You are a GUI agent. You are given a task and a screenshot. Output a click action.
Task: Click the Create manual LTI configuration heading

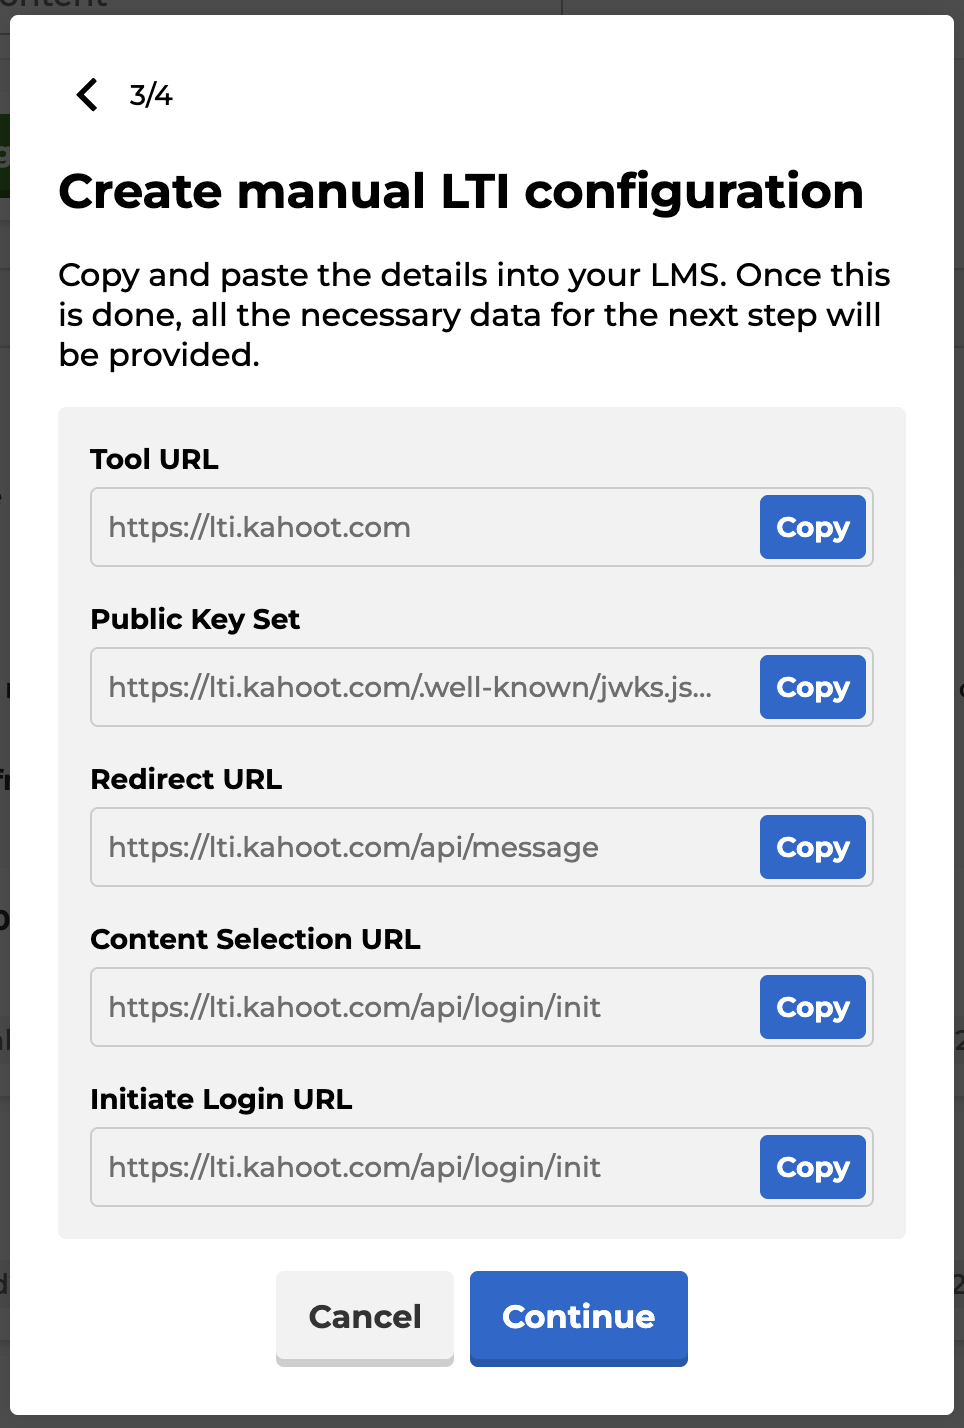(x=462, y=191)
